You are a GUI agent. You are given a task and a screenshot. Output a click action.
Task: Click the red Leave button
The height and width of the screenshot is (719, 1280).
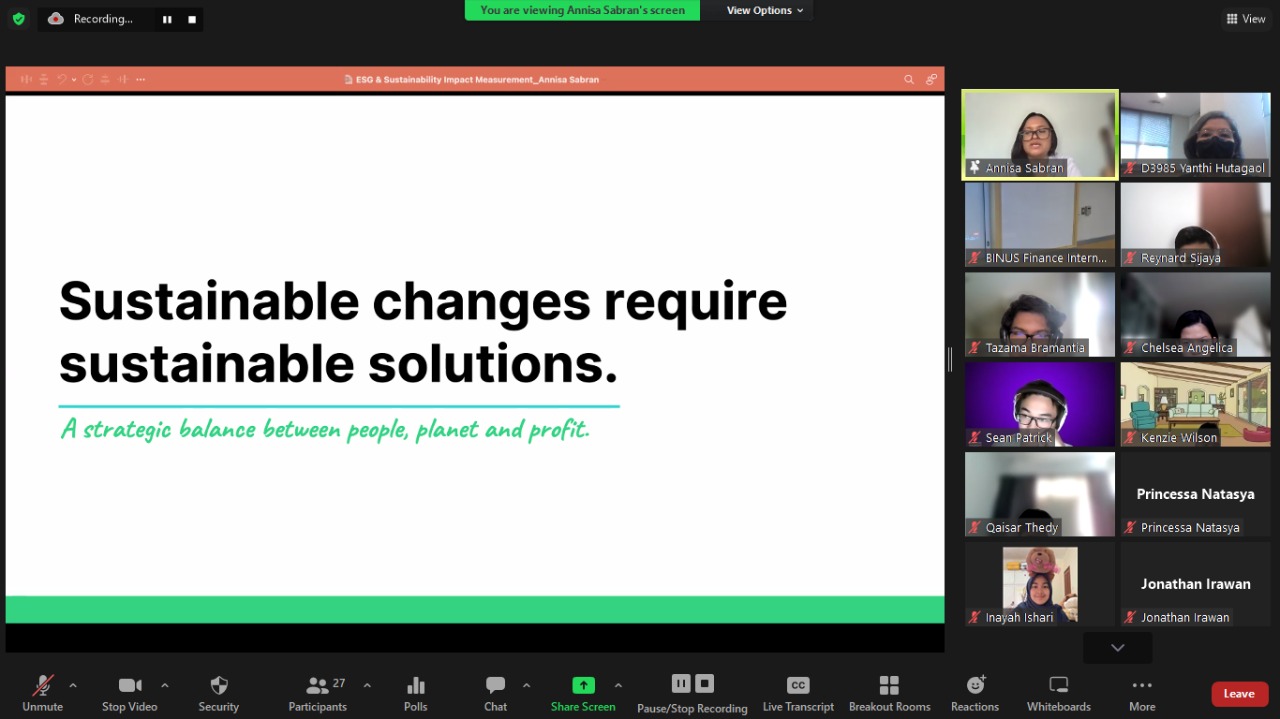[x=1239, y=694]
